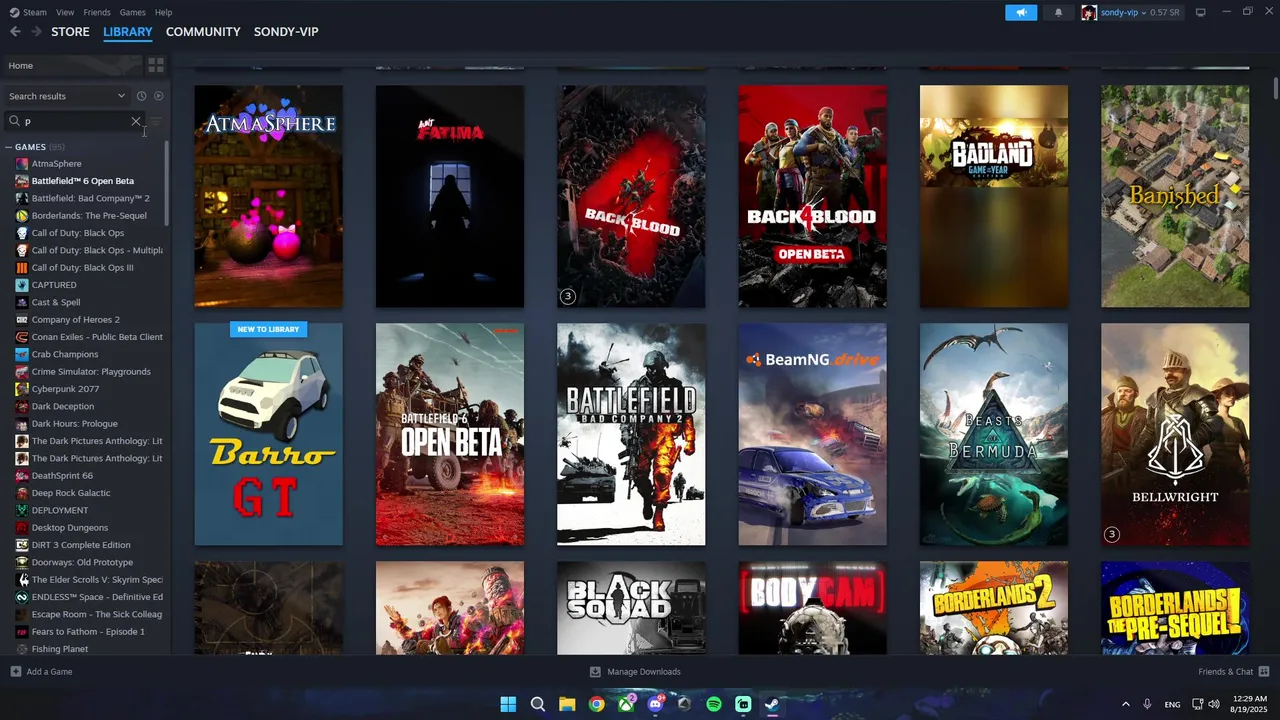Open advanced filter options icon
The height and width of the screenshot is (720, 1280).
(x=156, y=121)
